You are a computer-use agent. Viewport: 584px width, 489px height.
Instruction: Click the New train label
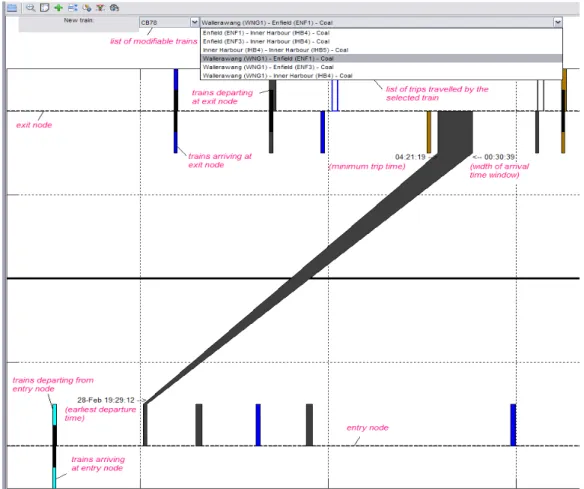tap(79, 20)
